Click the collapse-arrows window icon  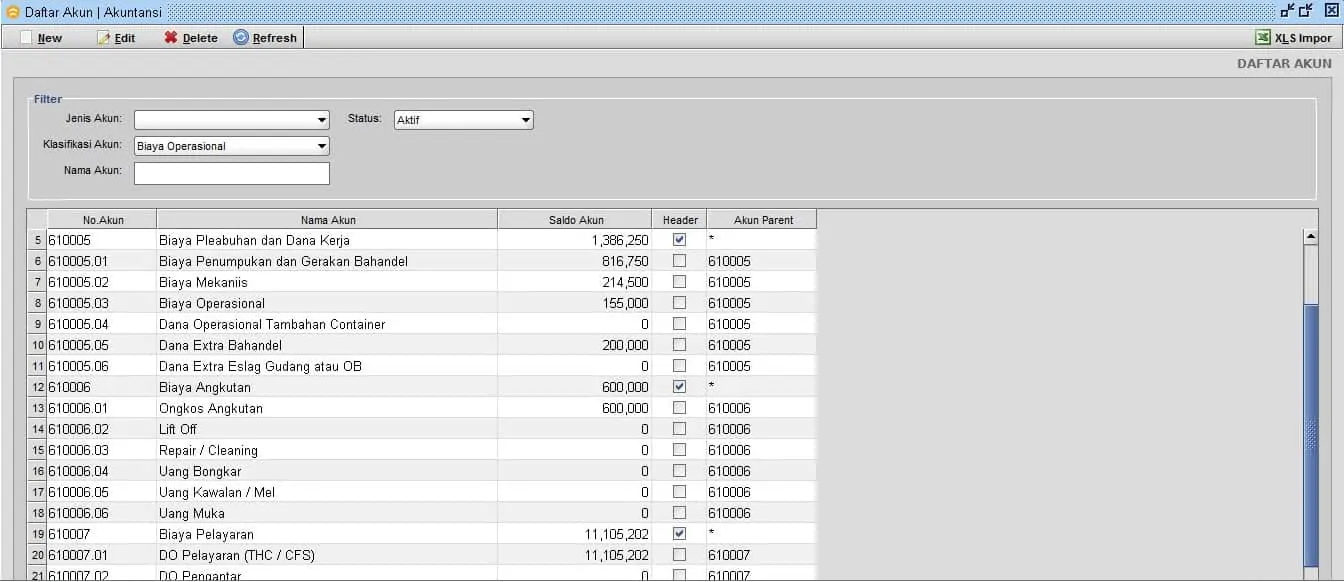1288,10
